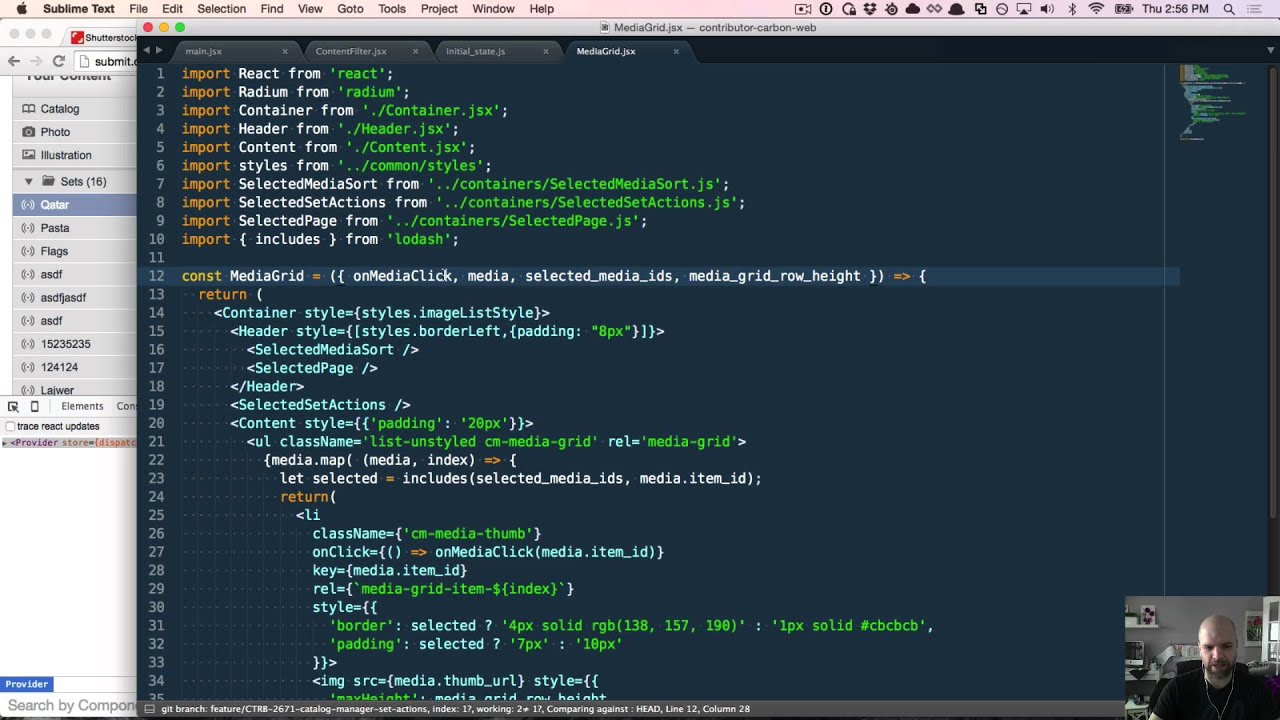1280x720 pixels.
Task: Open the Elements tab in DevTools
Action: (x=82, y=406)
